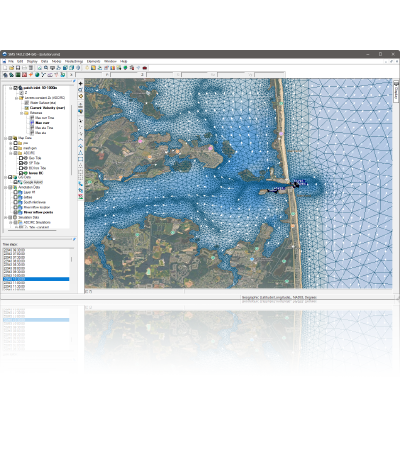Collapse the Simulation Data tree node
Image resolution: width=400 pixels, height=450 pixels.
click(x=6, y=217)
